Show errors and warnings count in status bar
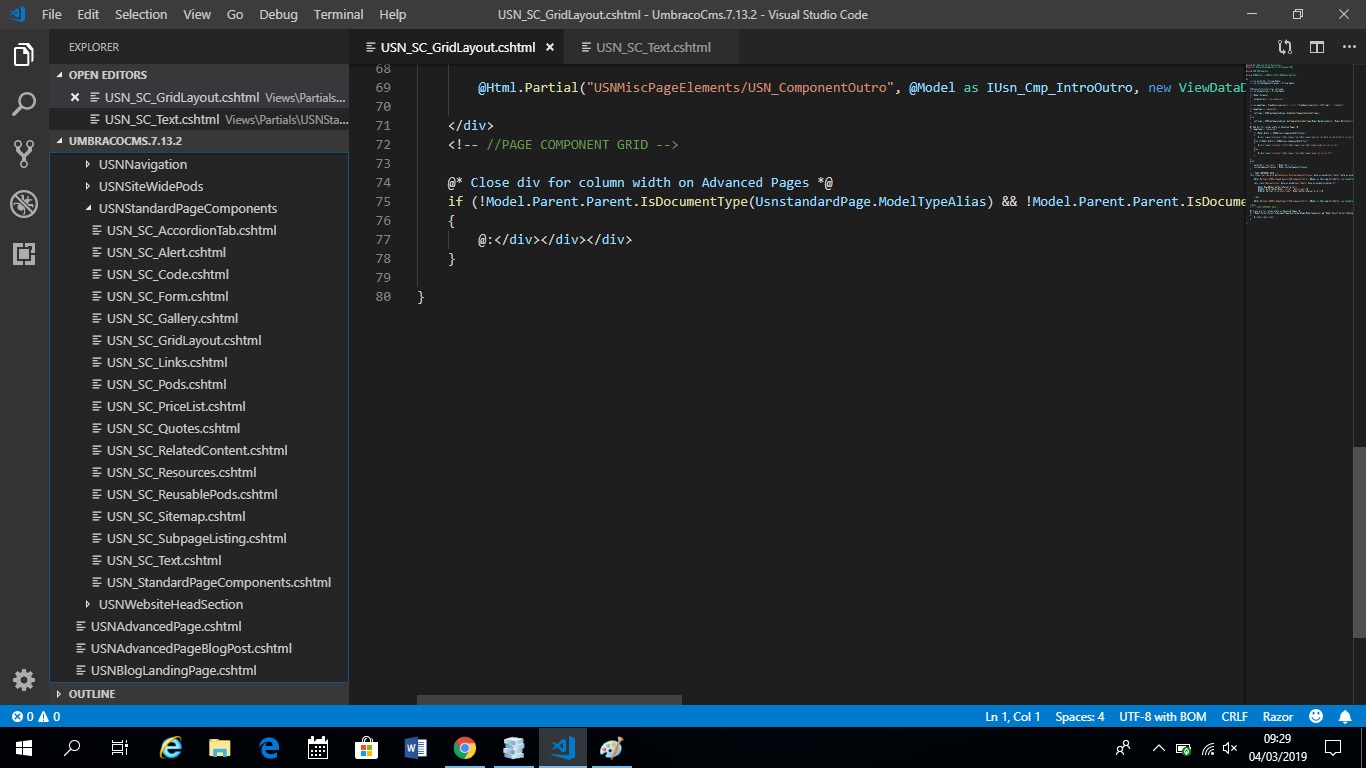The width and height of the screenshot is (1366, 768). [x=36, y=717]
